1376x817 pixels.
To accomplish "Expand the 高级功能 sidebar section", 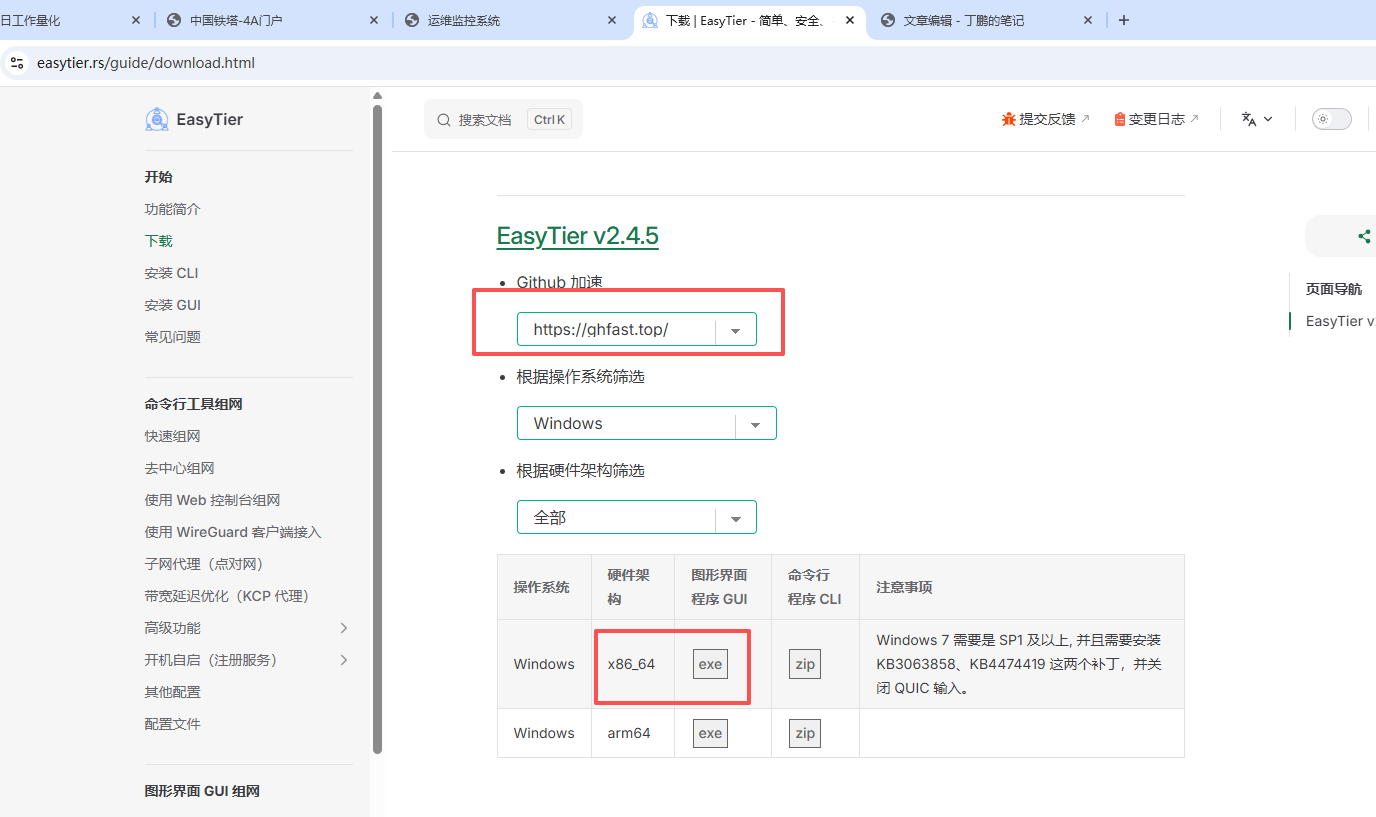I will click(x=344, y=628).
